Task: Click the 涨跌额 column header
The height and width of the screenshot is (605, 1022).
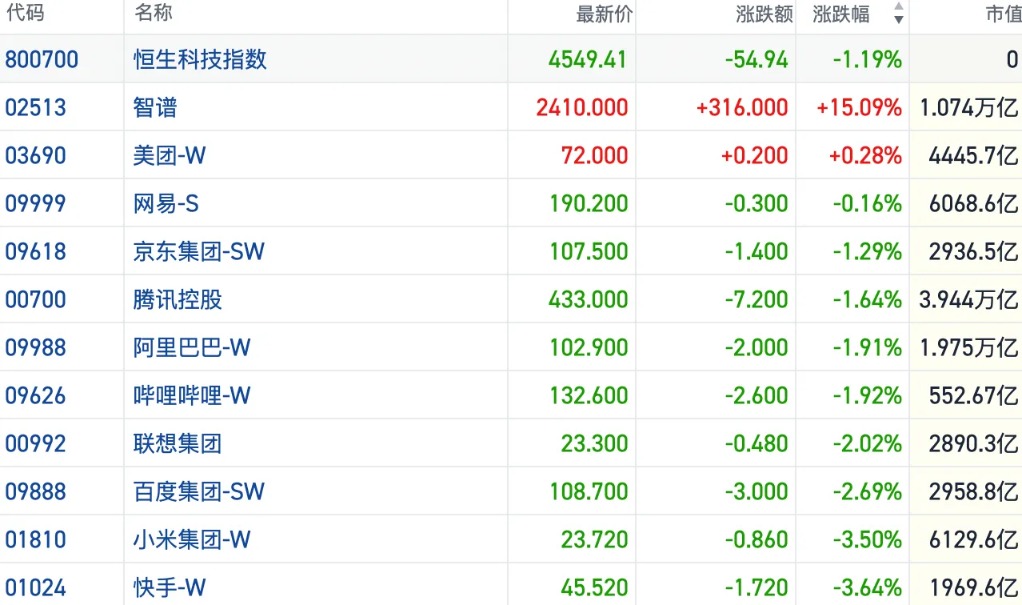Action: 764,14
